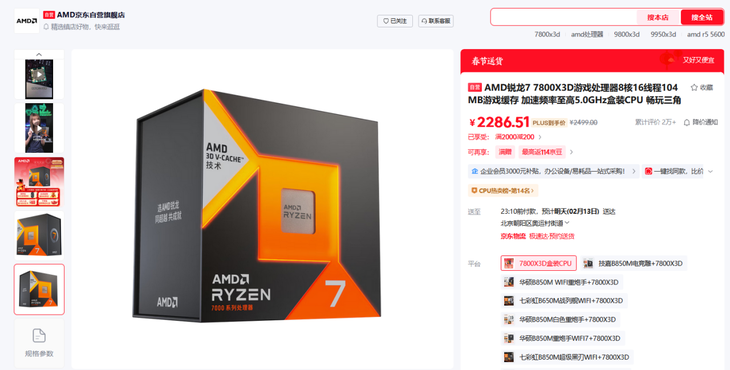Open the 9800x3d suggested search link
The height and width of the screenshot is (370, 730).
coord(627,34)
